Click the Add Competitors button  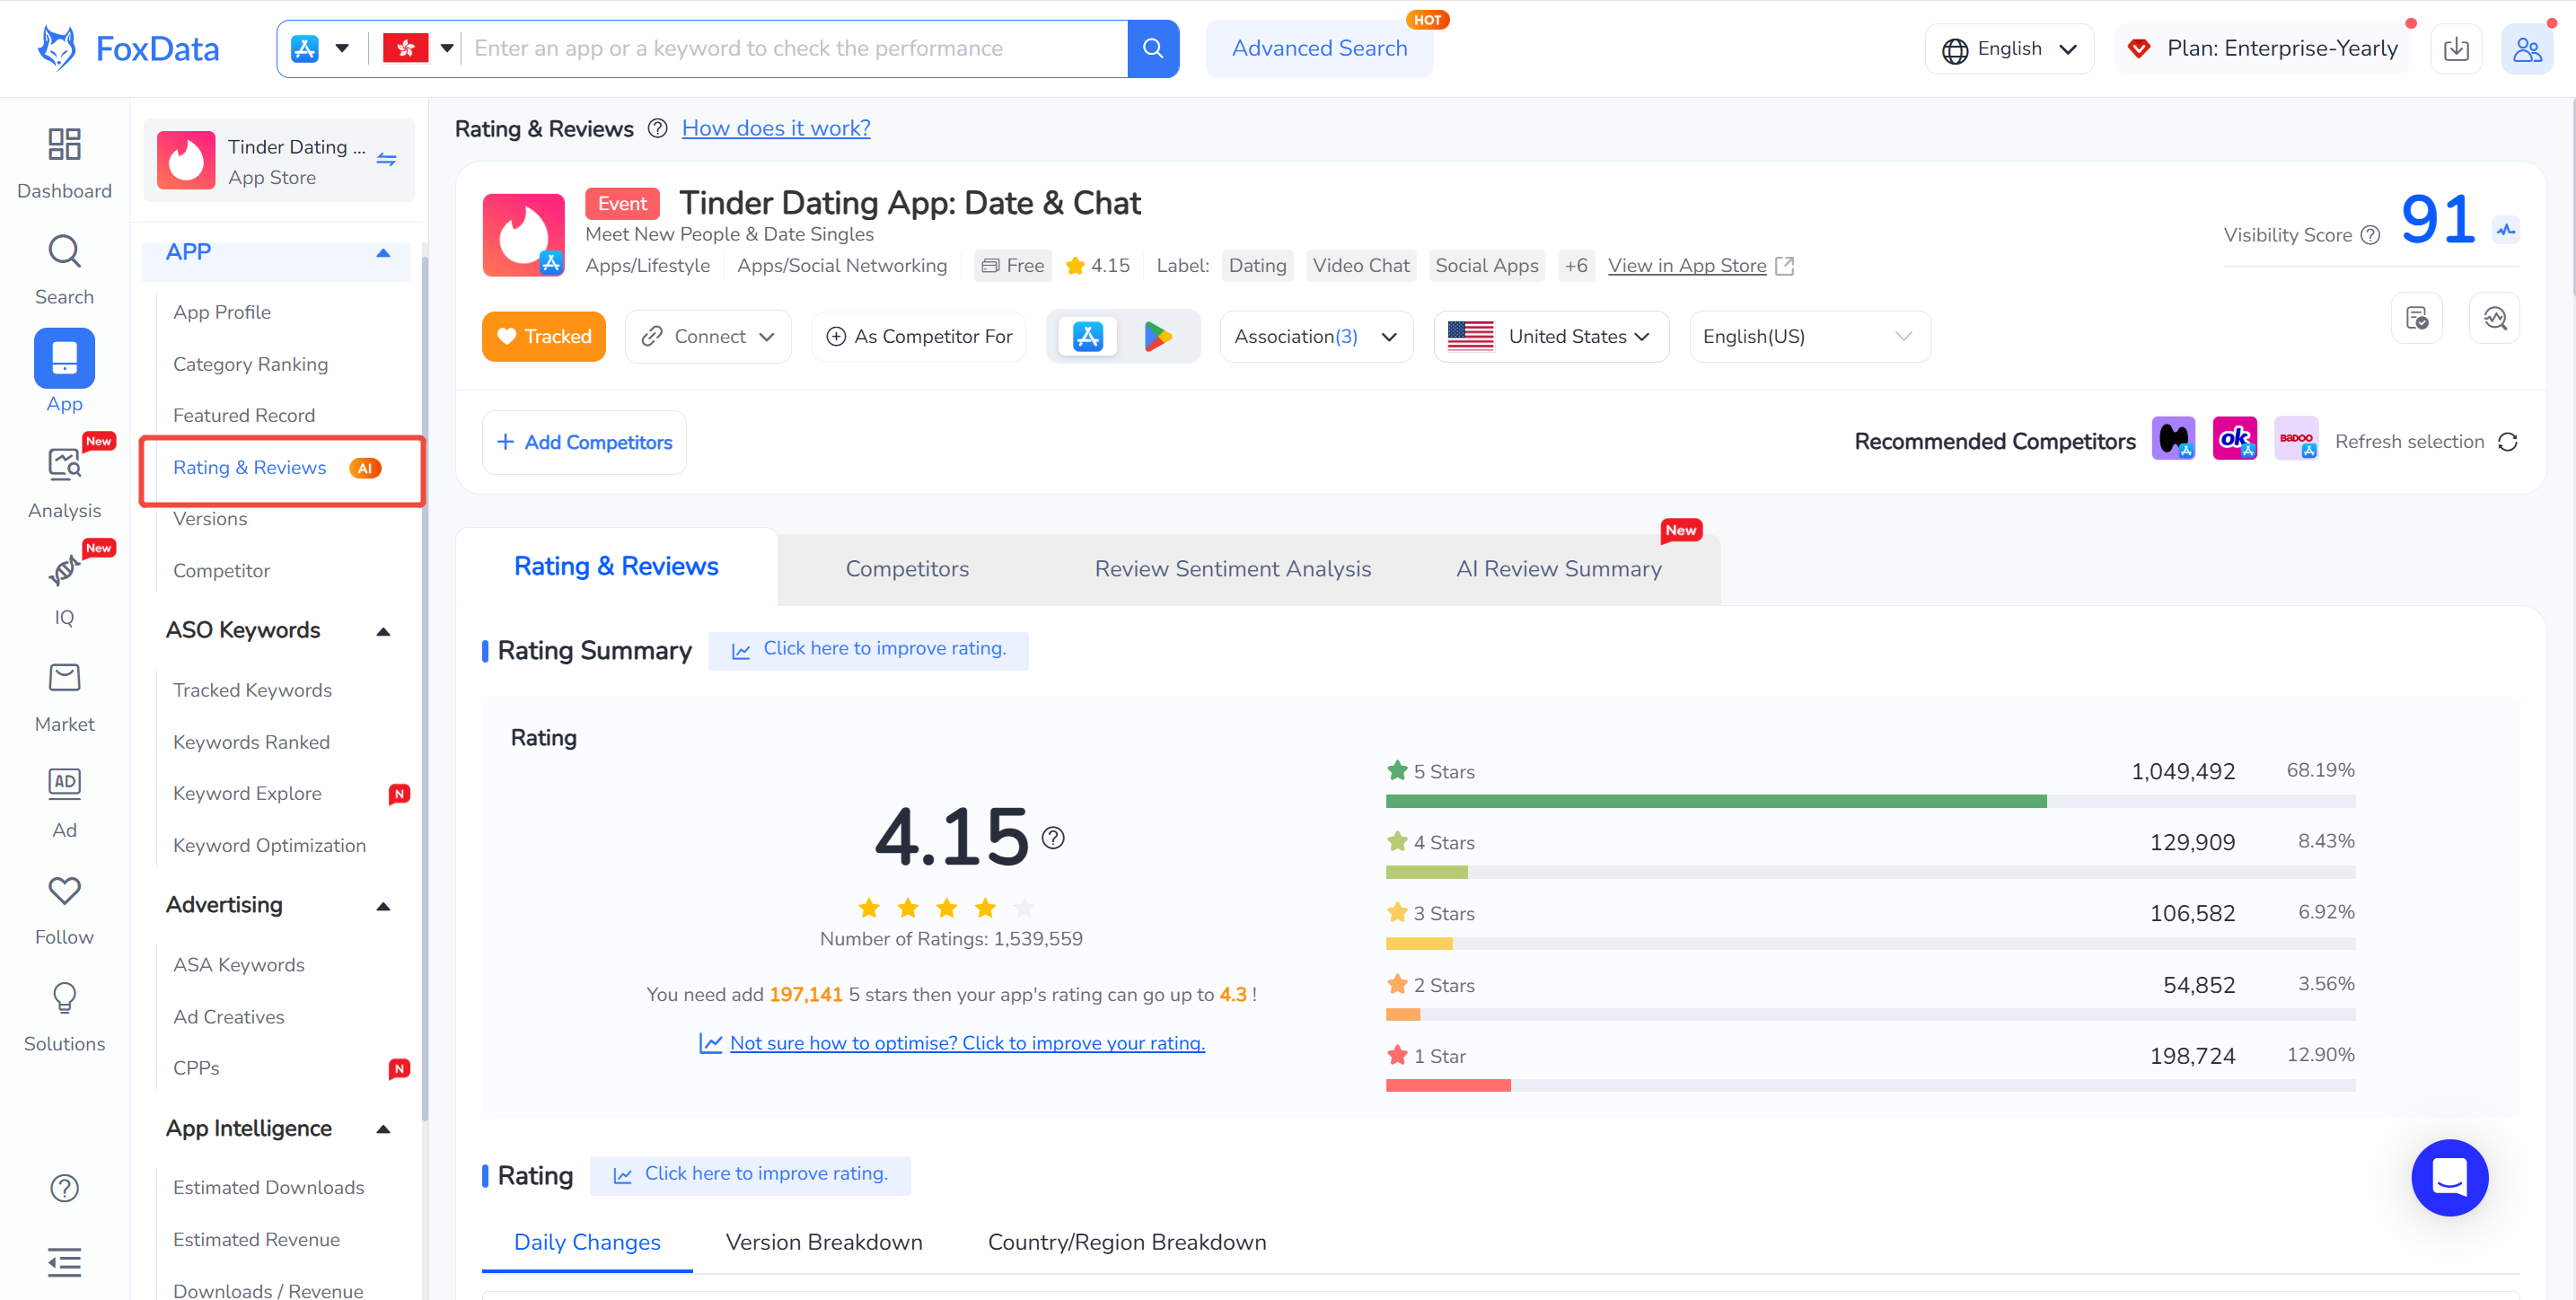click(x=584, y=442)
